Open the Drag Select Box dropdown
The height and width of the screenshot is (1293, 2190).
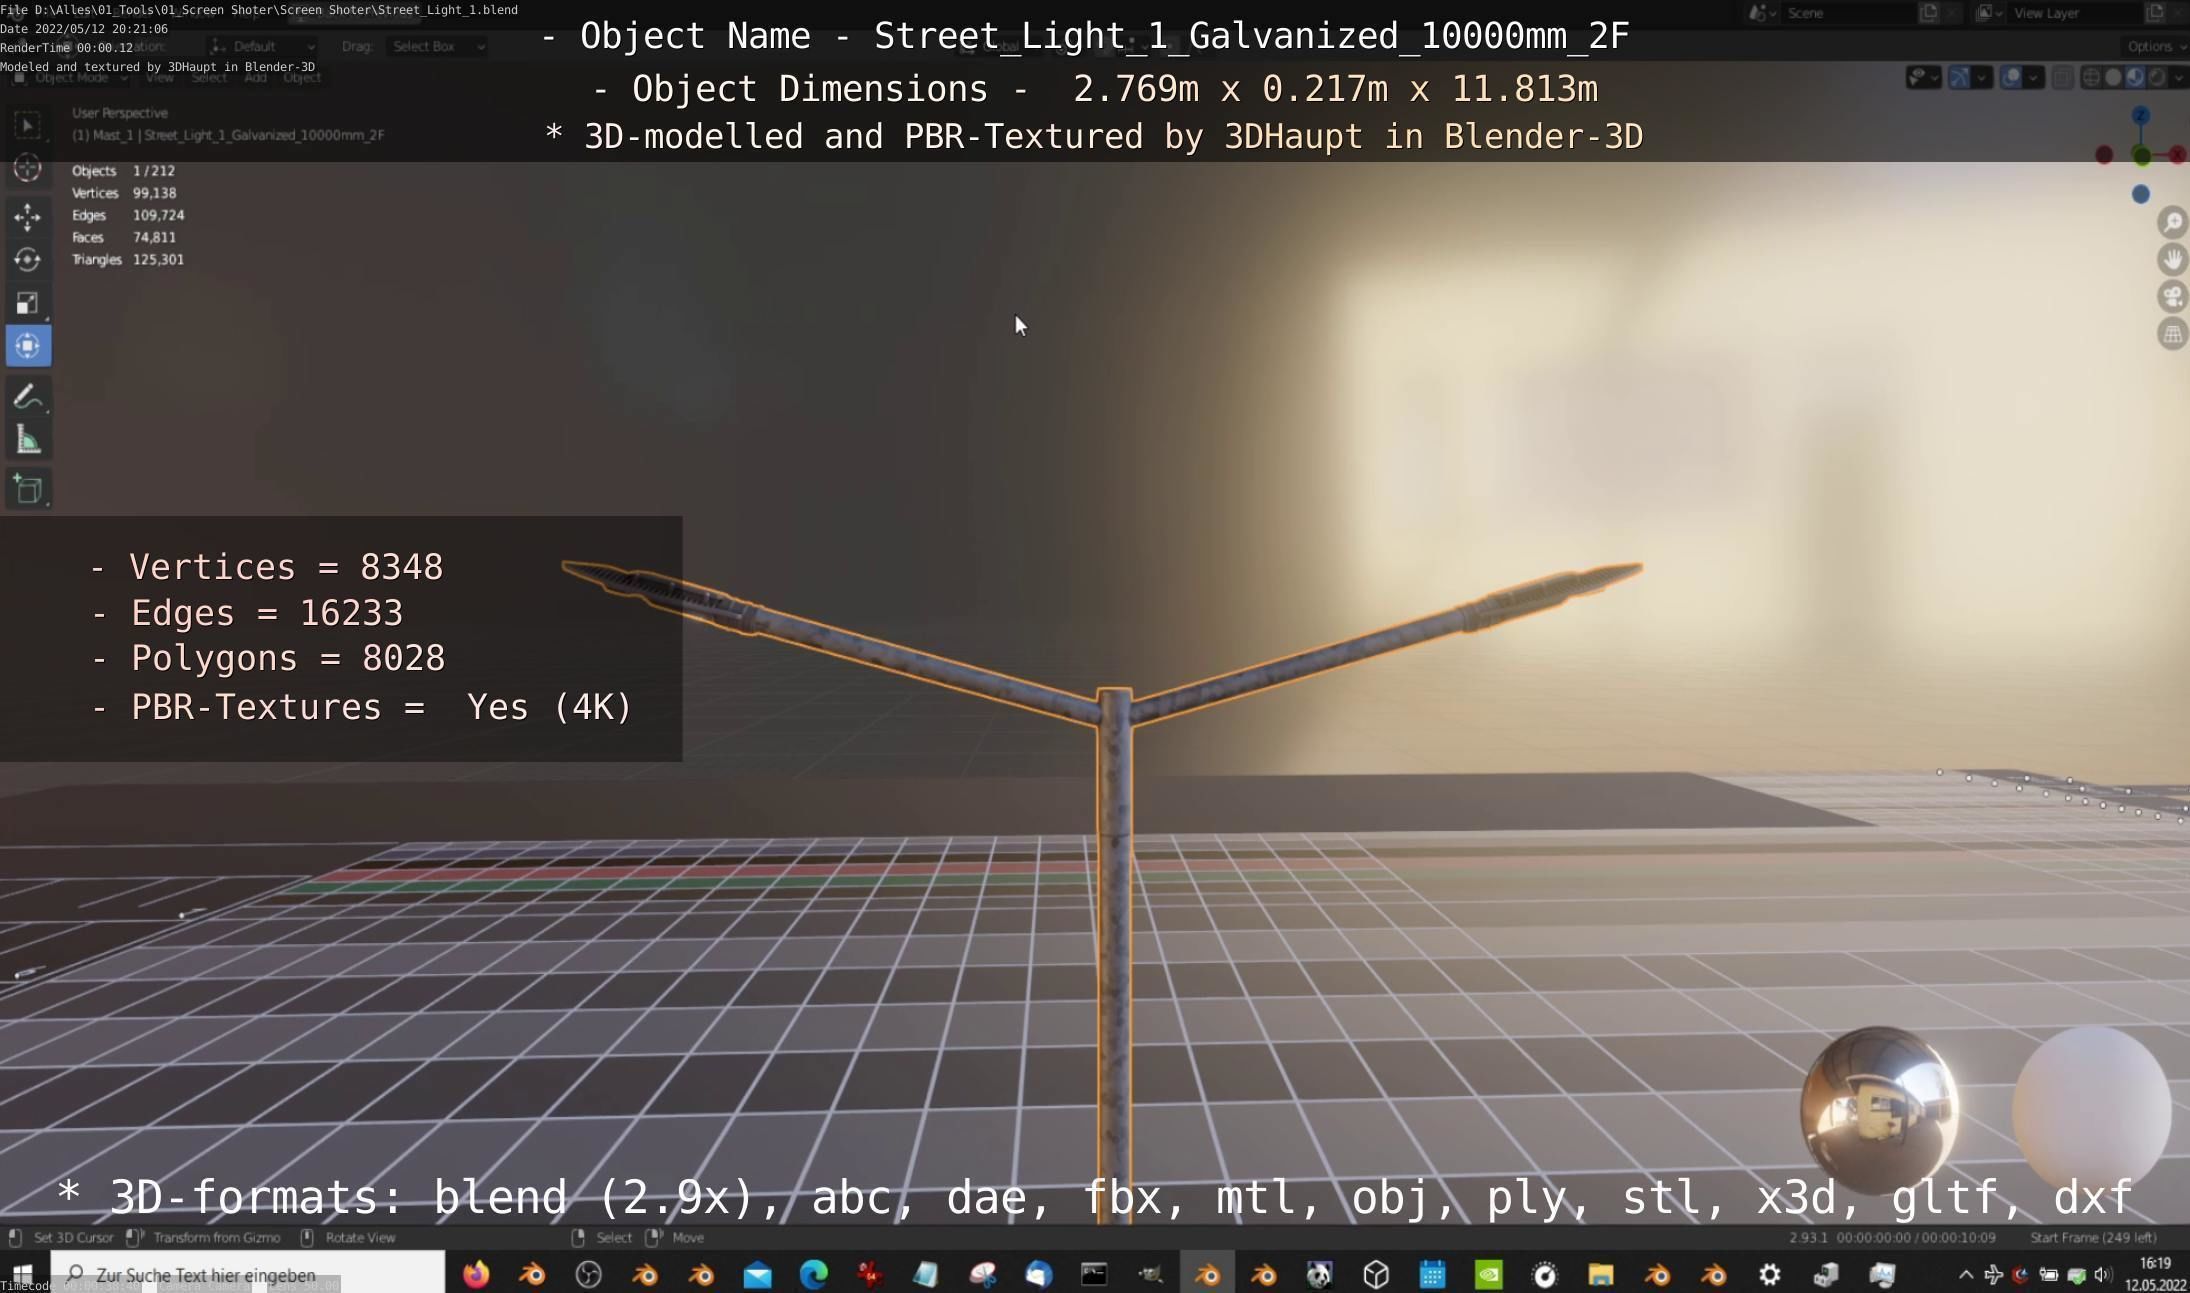(x=437, y=46)
